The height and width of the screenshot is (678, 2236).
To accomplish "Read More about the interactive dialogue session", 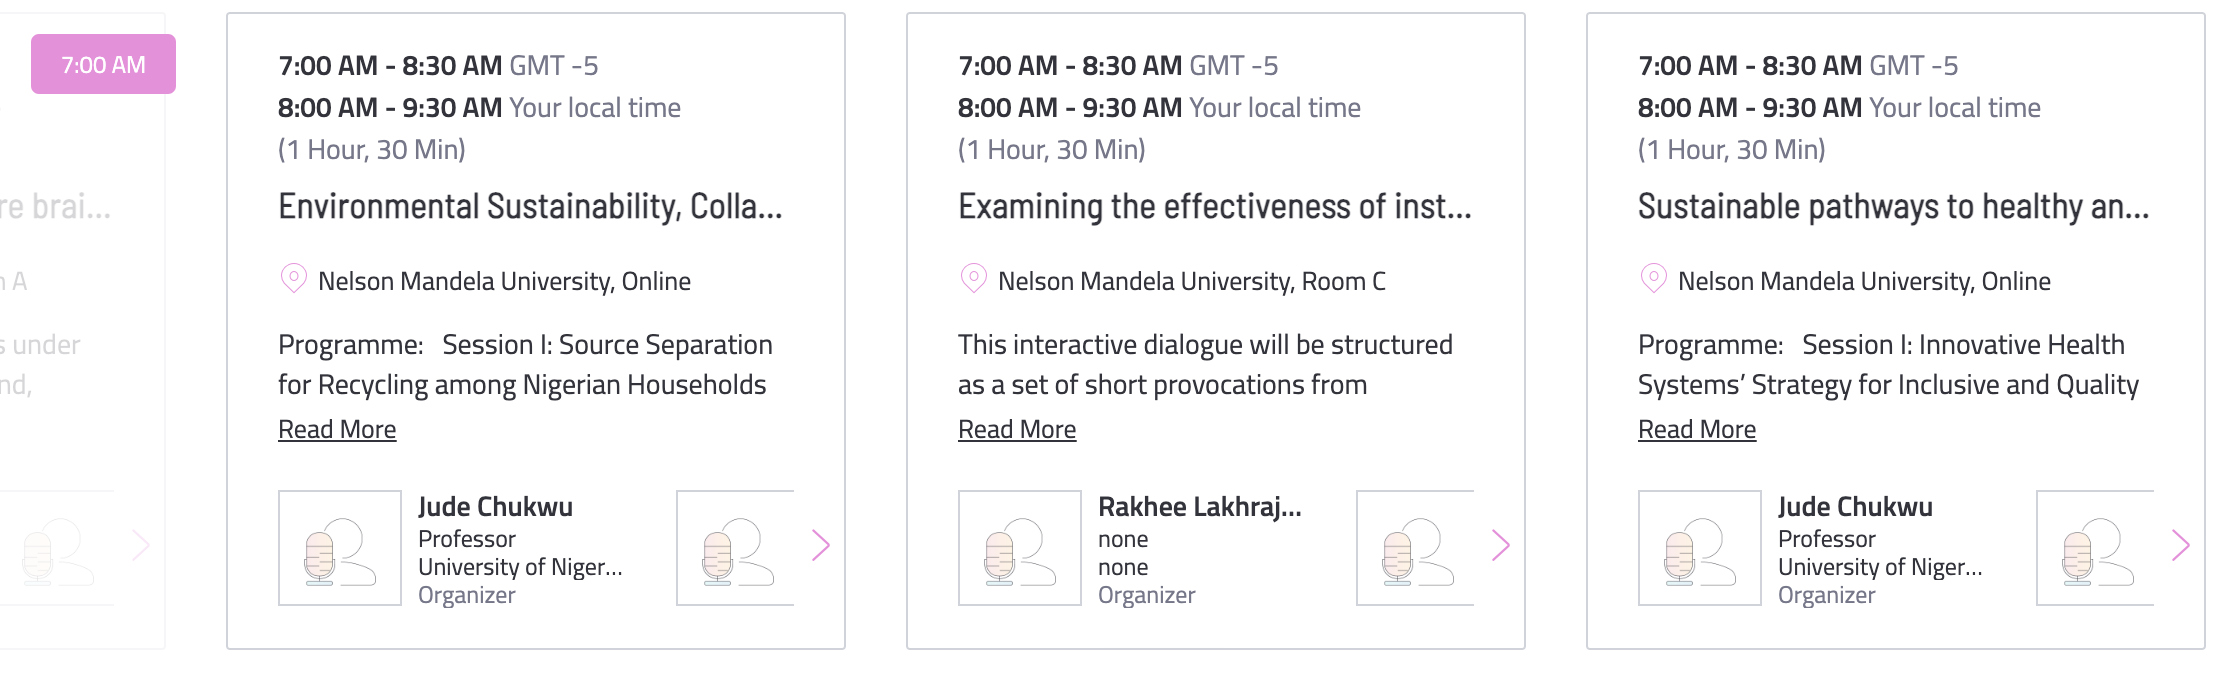I will pyautogui.click(x=1017, y=429).
